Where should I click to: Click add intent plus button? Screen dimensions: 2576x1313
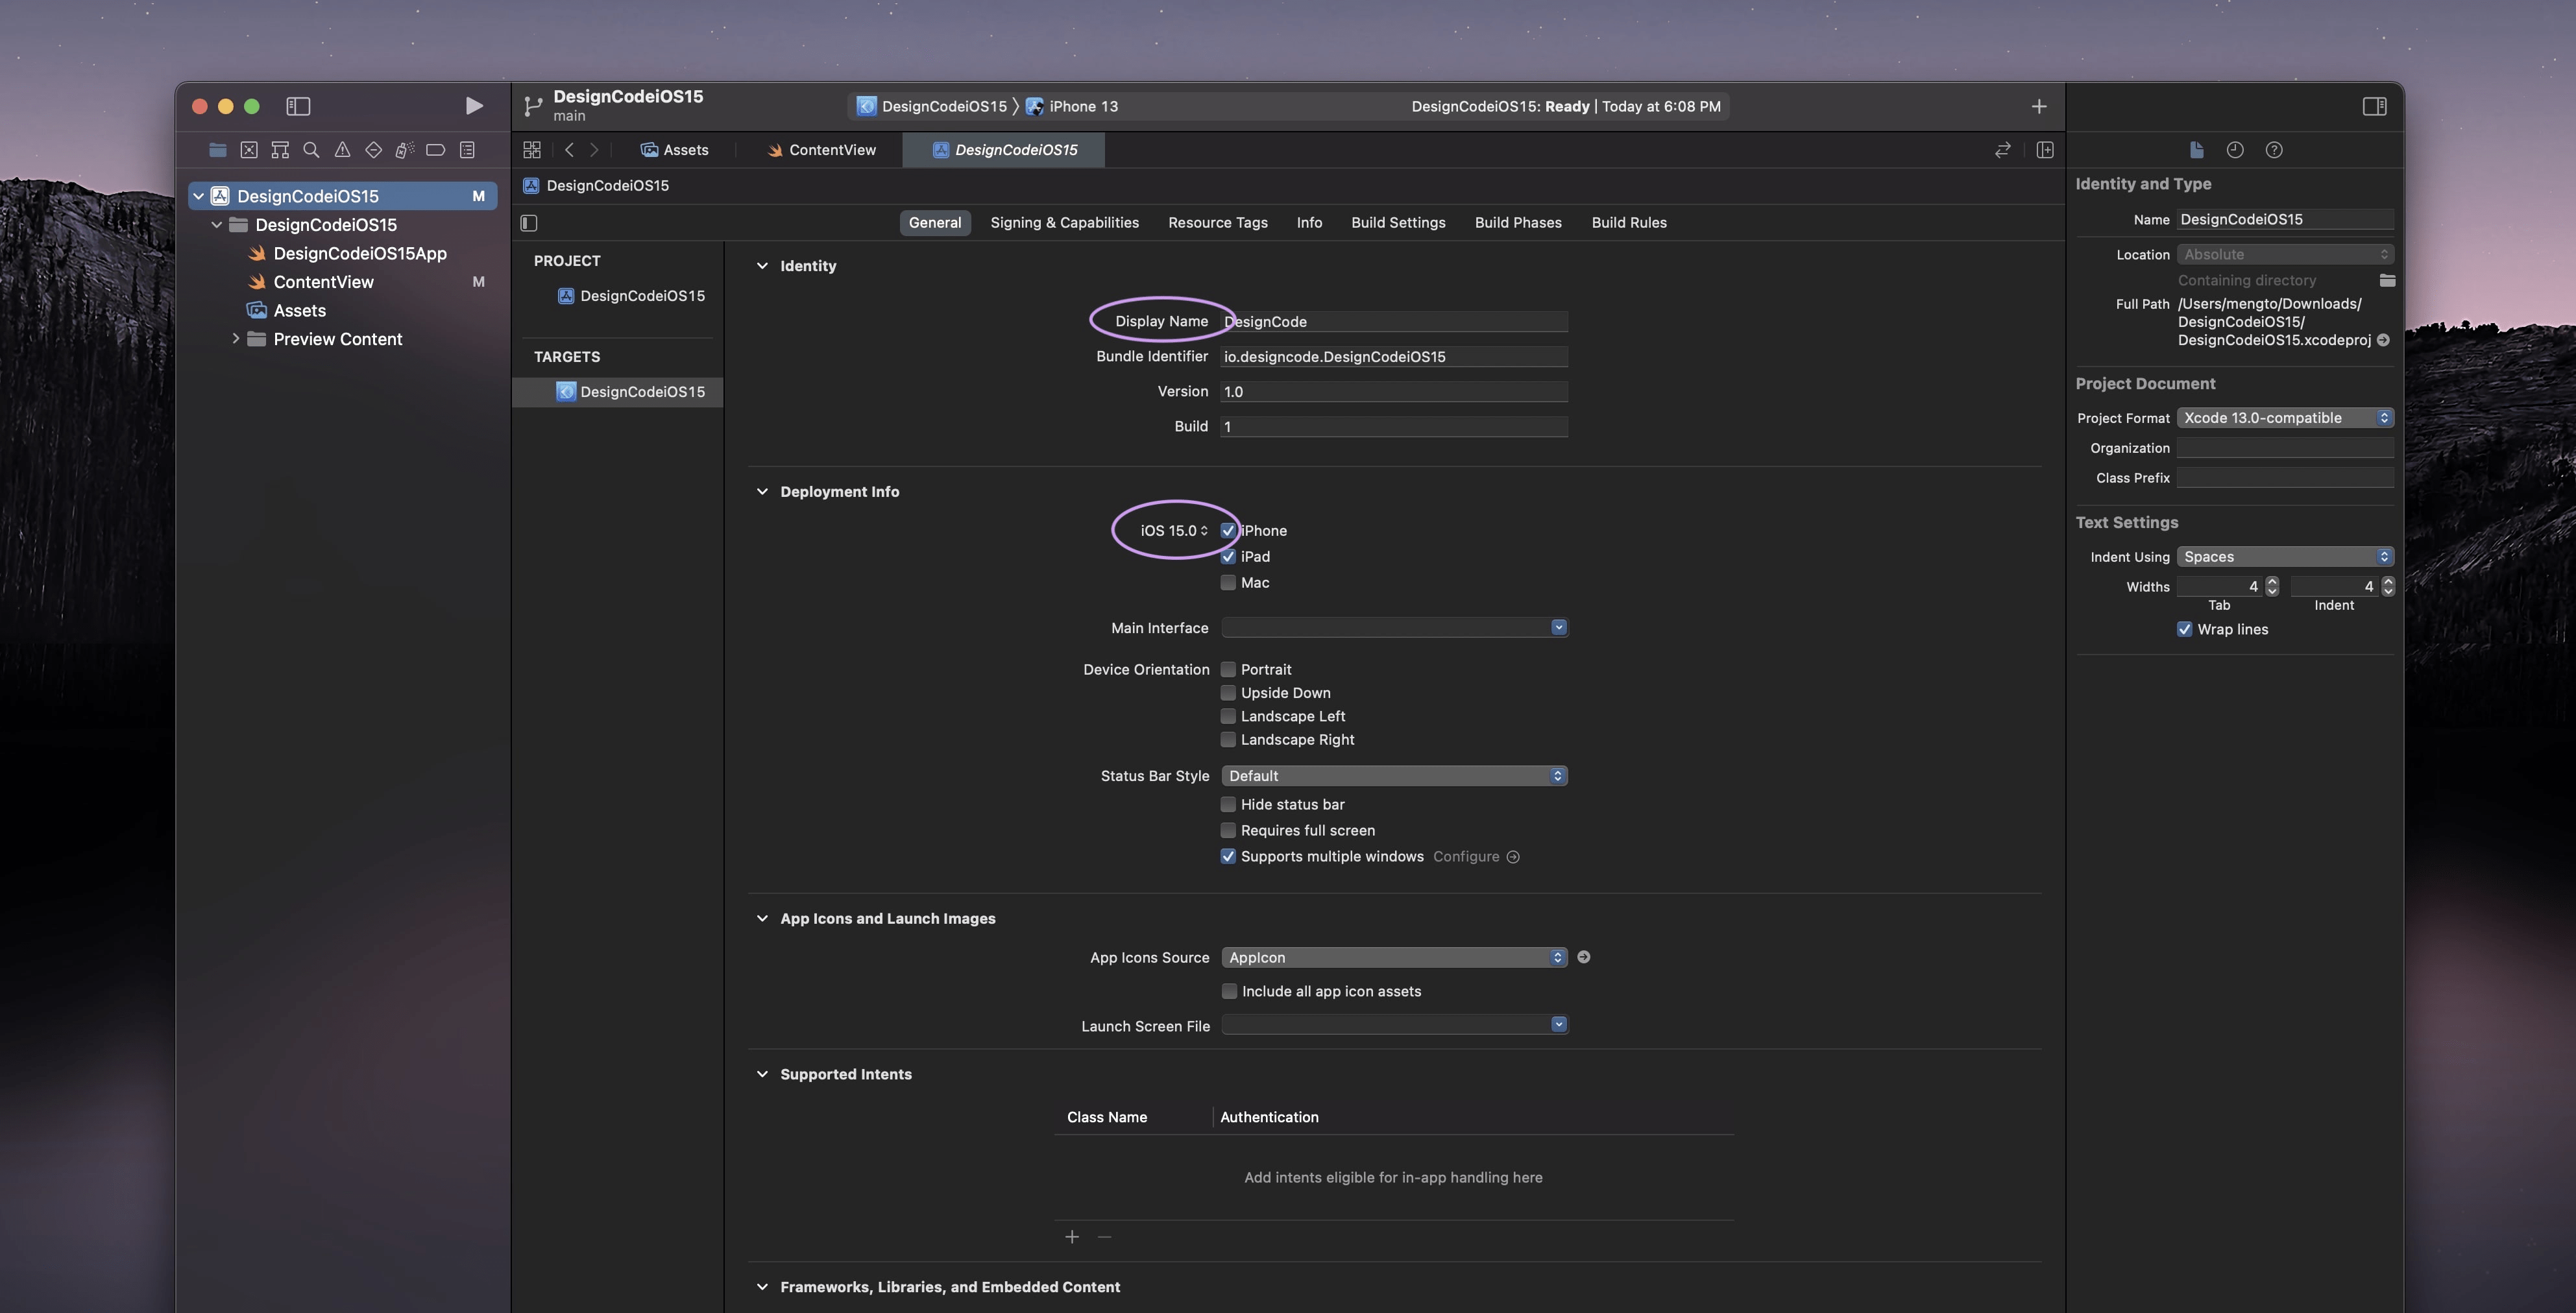pos(1072,1237)
